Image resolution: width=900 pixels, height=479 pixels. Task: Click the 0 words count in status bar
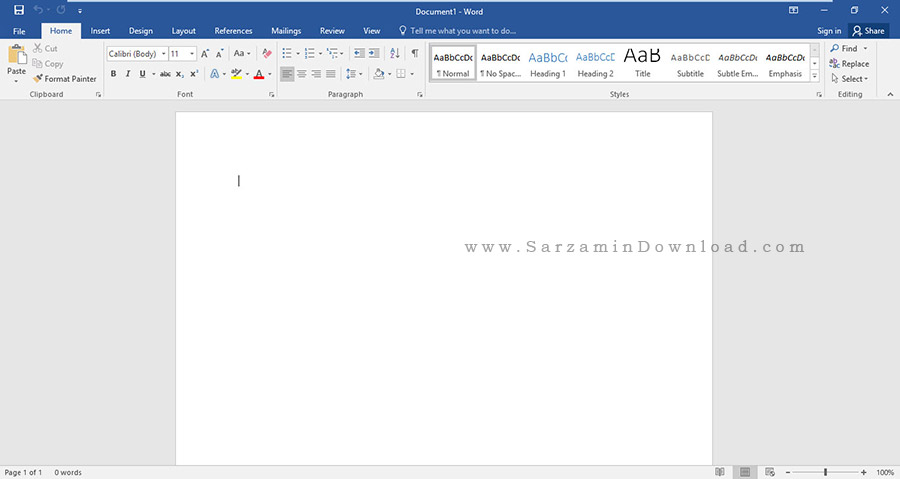[x=68, y=472]
